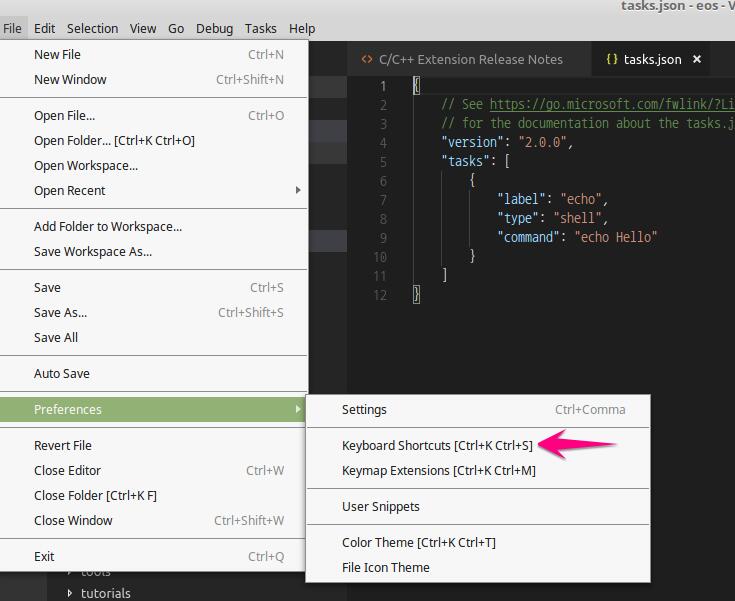735x601 pixels.
Task: Open the Go menu
Action: coord(176,29)
